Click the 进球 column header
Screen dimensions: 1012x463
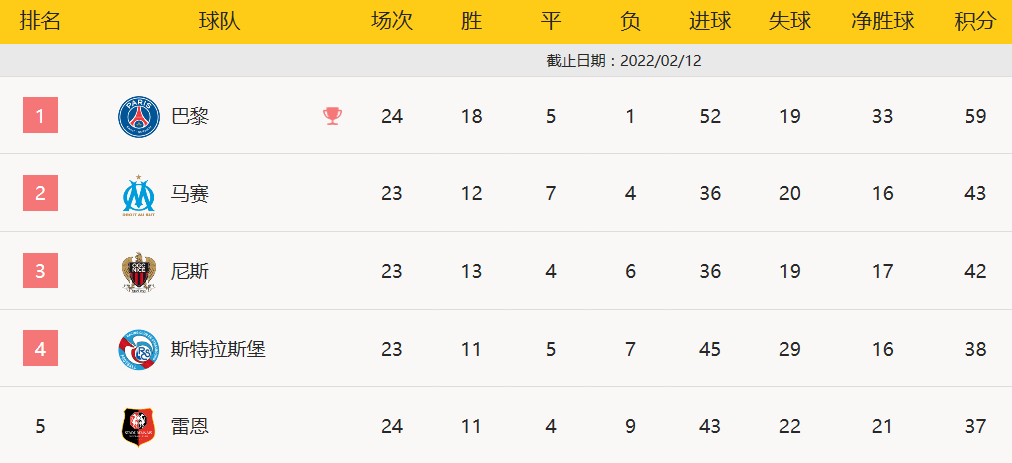coord(710,22)
